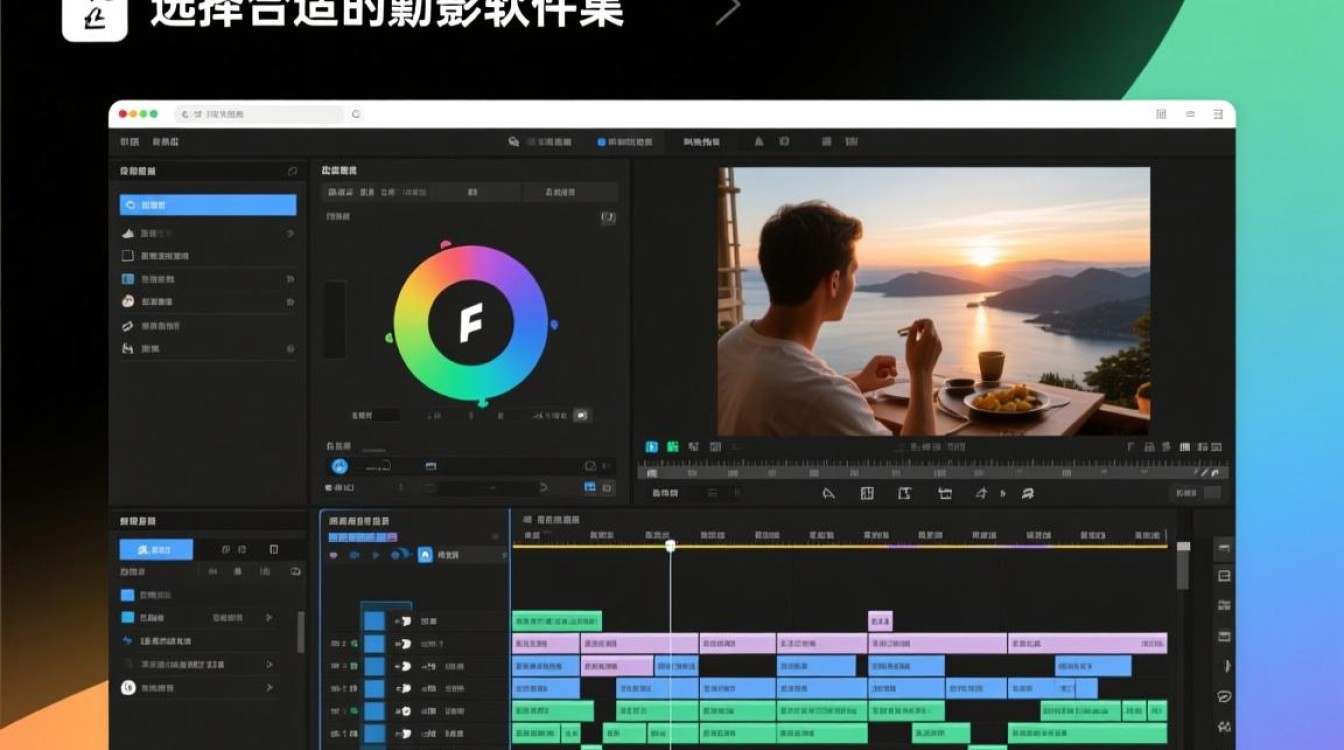This screenshot has height=750, width=1344.
Task: Click the green handle left of the color wheel
Action: pos(389,338)
